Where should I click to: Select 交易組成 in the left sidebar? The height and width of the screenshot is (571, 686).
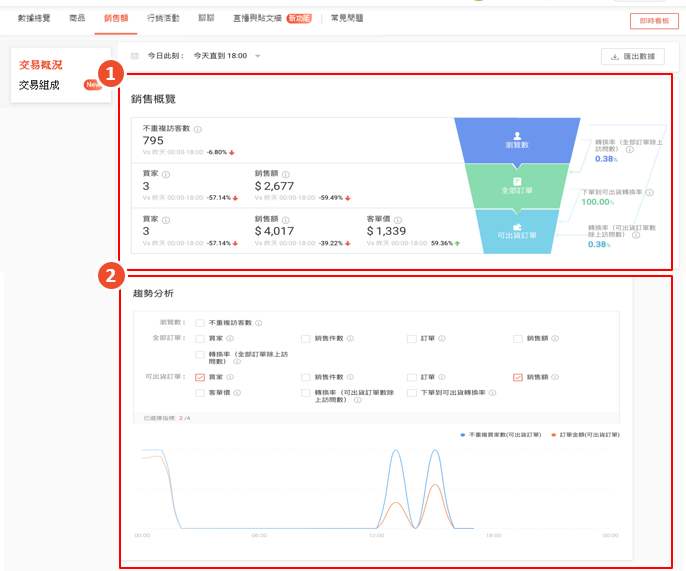coord(39,85)
